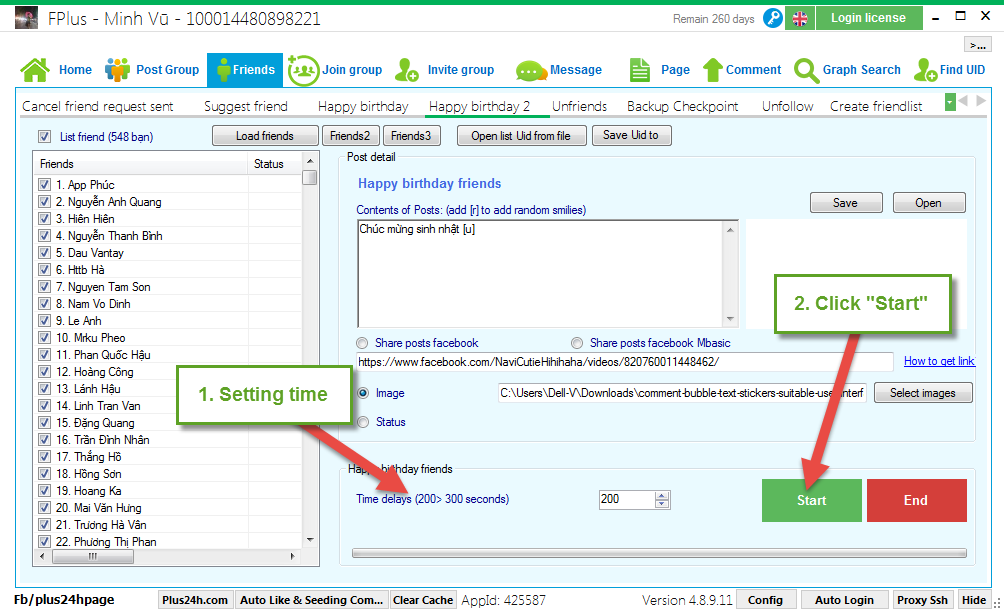Open the Message section
1004x612 pixels.
[x=559, y=70]
